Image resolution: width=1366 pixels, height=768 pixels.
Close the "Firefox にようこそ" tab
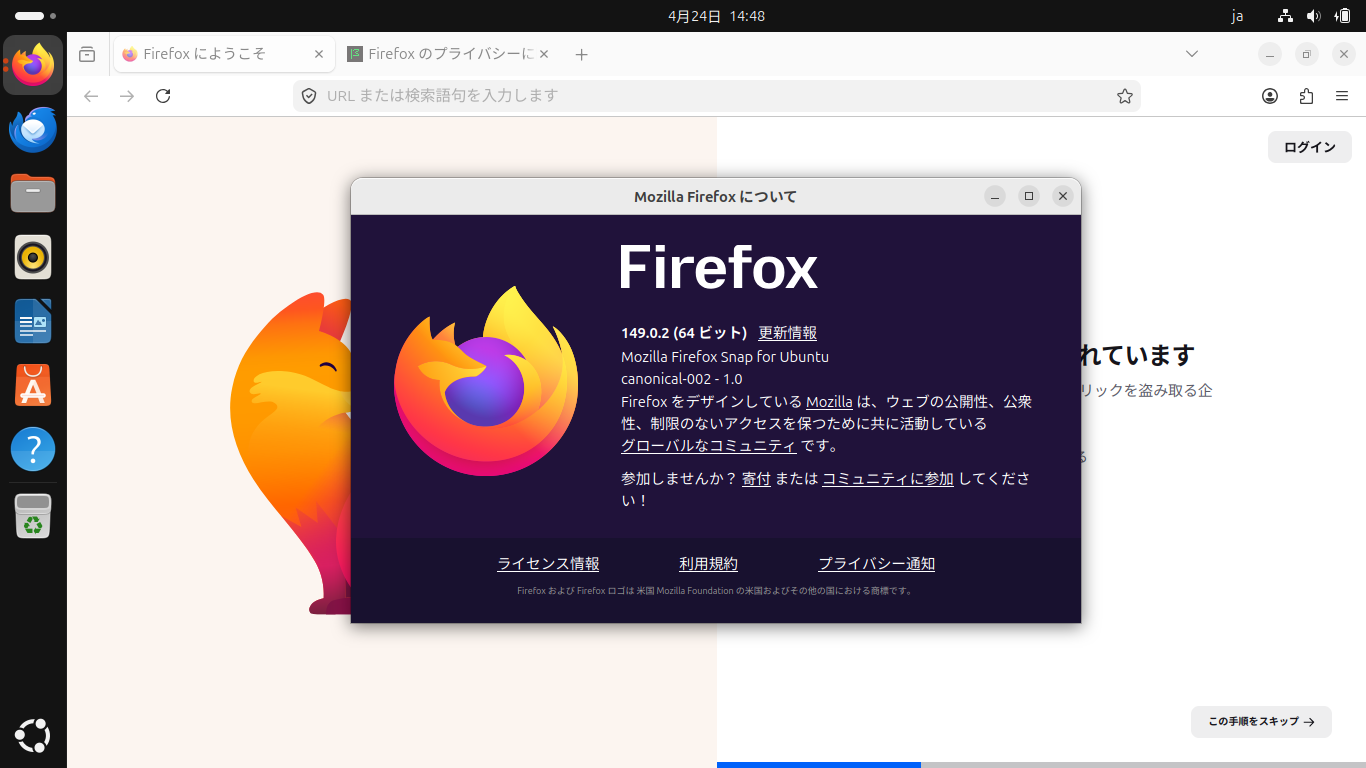pyautogui.click(x=319, y=54)
